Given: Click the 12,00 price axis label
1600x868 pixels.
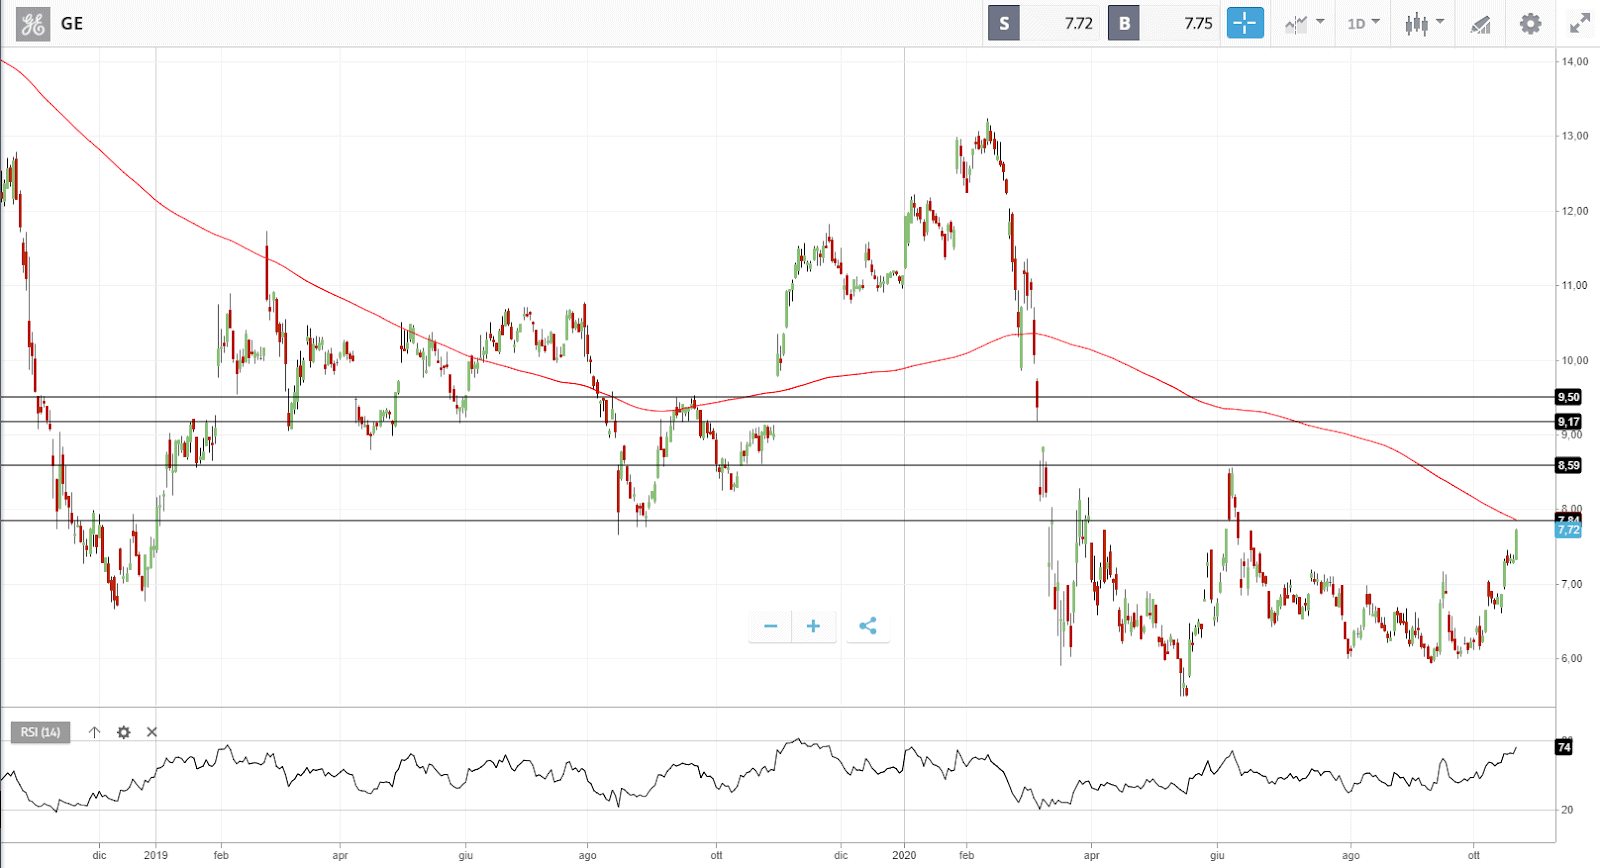Looking at the screenshot, I should 1575,211.
